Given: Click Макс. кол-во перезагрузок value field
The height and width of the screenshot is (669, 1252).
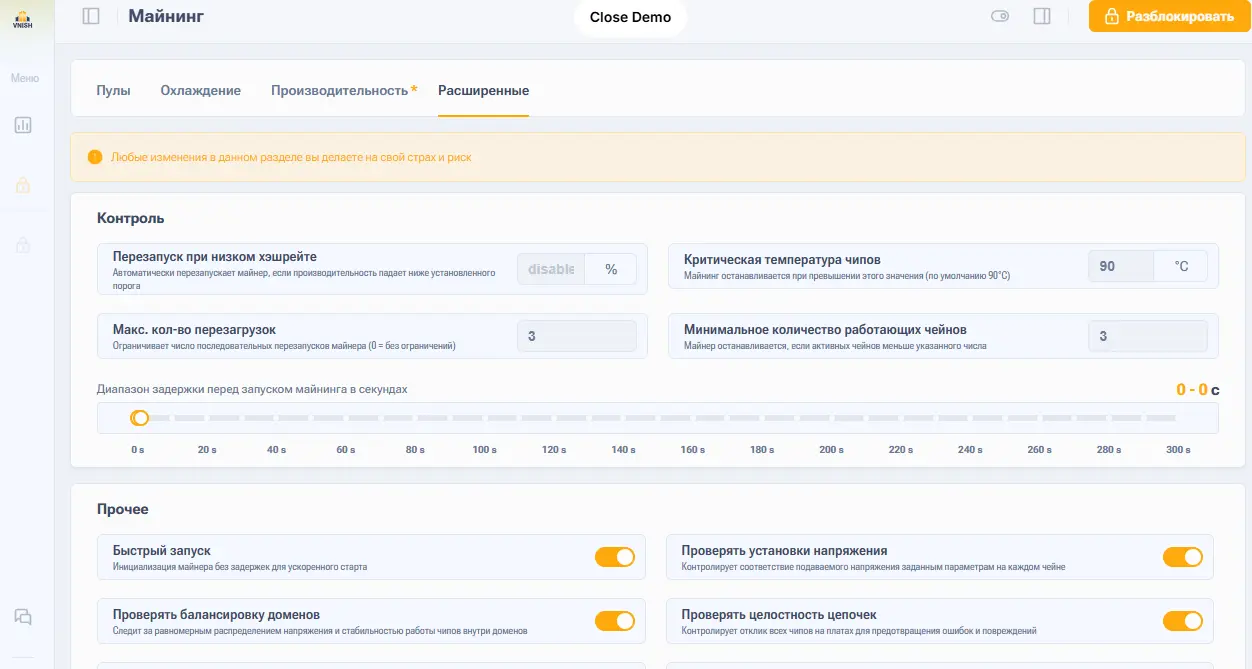Looking at the screenshot, I should pyautogui.click(x=576, y=335).
